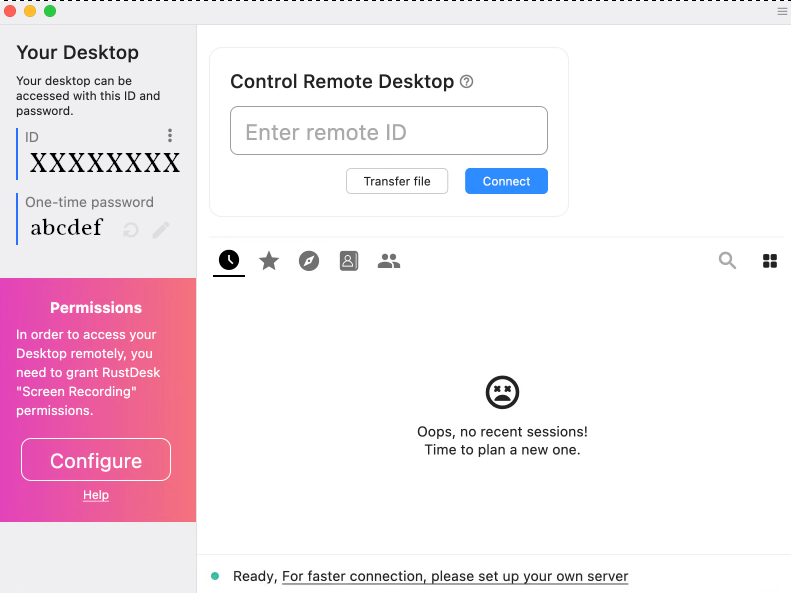Click the Enter remote ID field
The image size is (791, 593).
point(388,131)
